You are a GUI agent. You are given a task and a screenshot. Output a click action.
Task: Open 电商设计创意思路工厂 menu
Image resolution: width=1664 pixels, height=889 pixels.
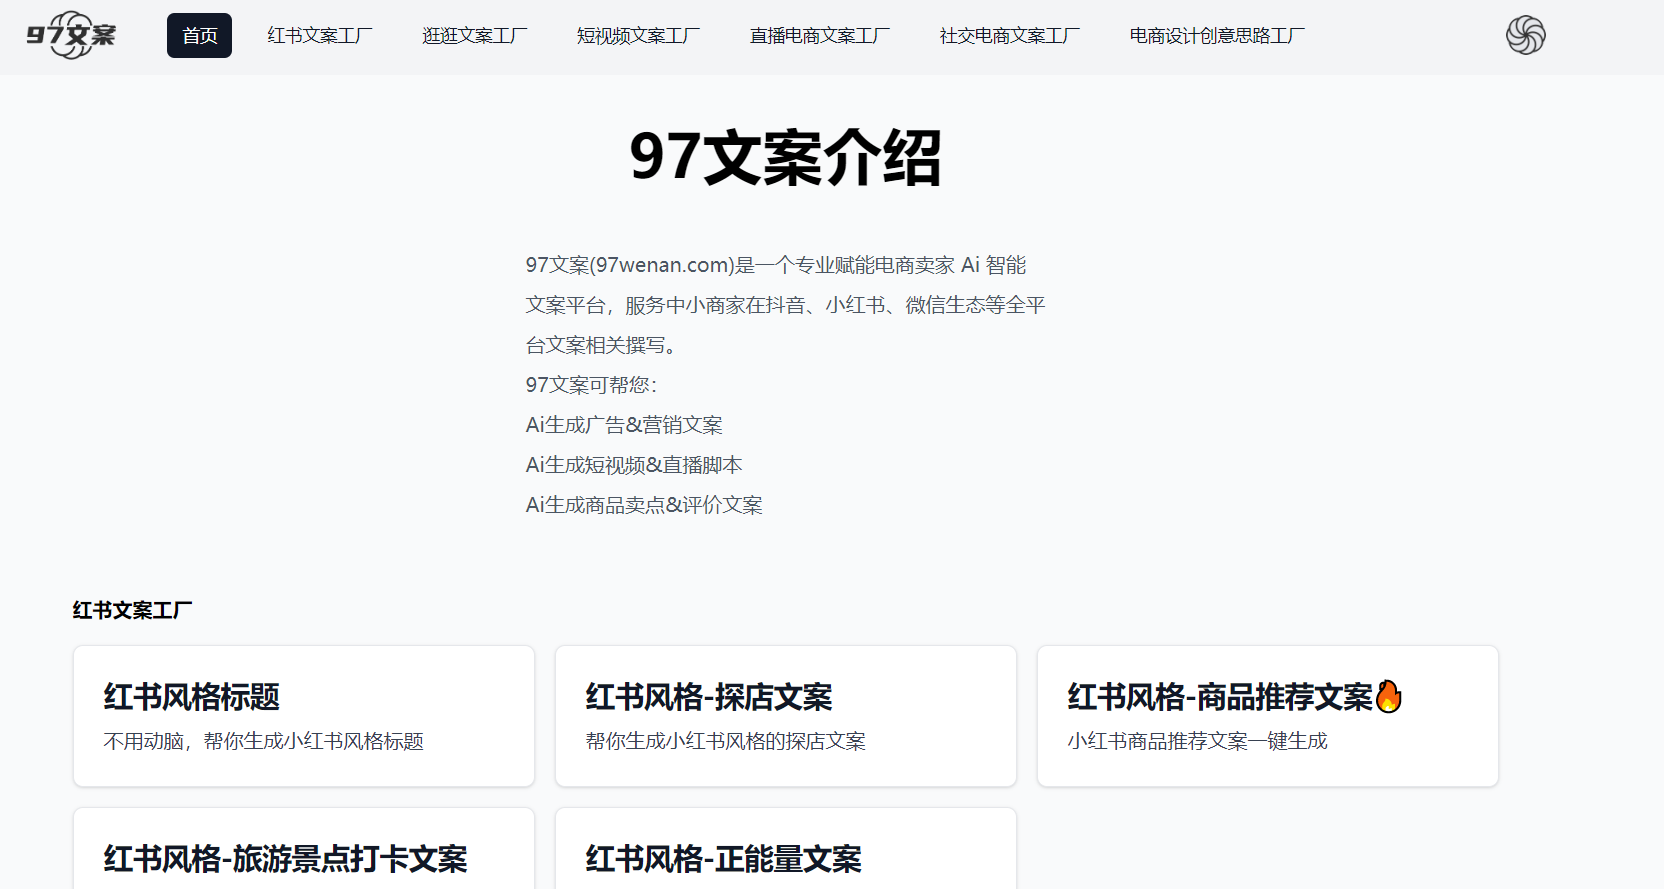click(x=1216, y=36)
